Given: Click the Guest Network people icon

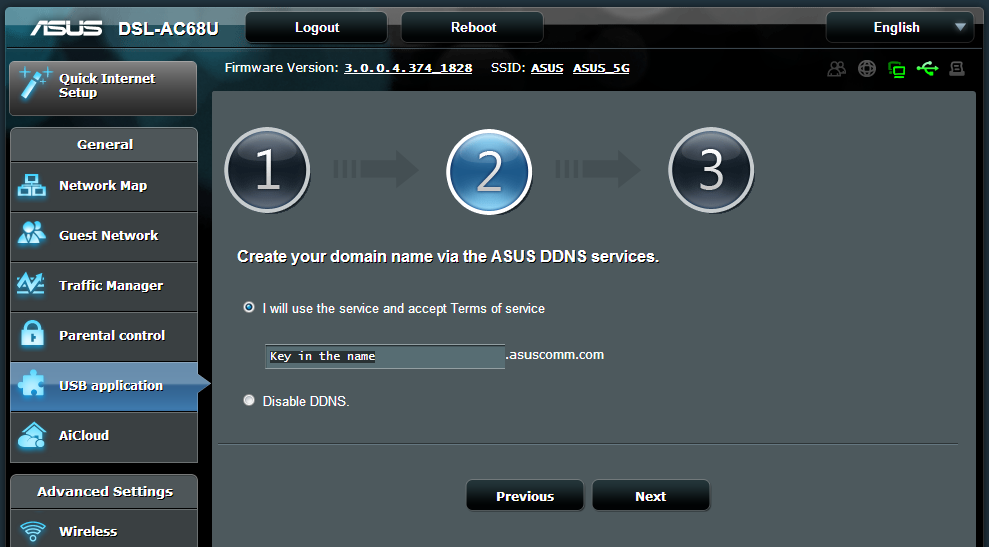Looking at the screenshot, I should coord(32,233).
